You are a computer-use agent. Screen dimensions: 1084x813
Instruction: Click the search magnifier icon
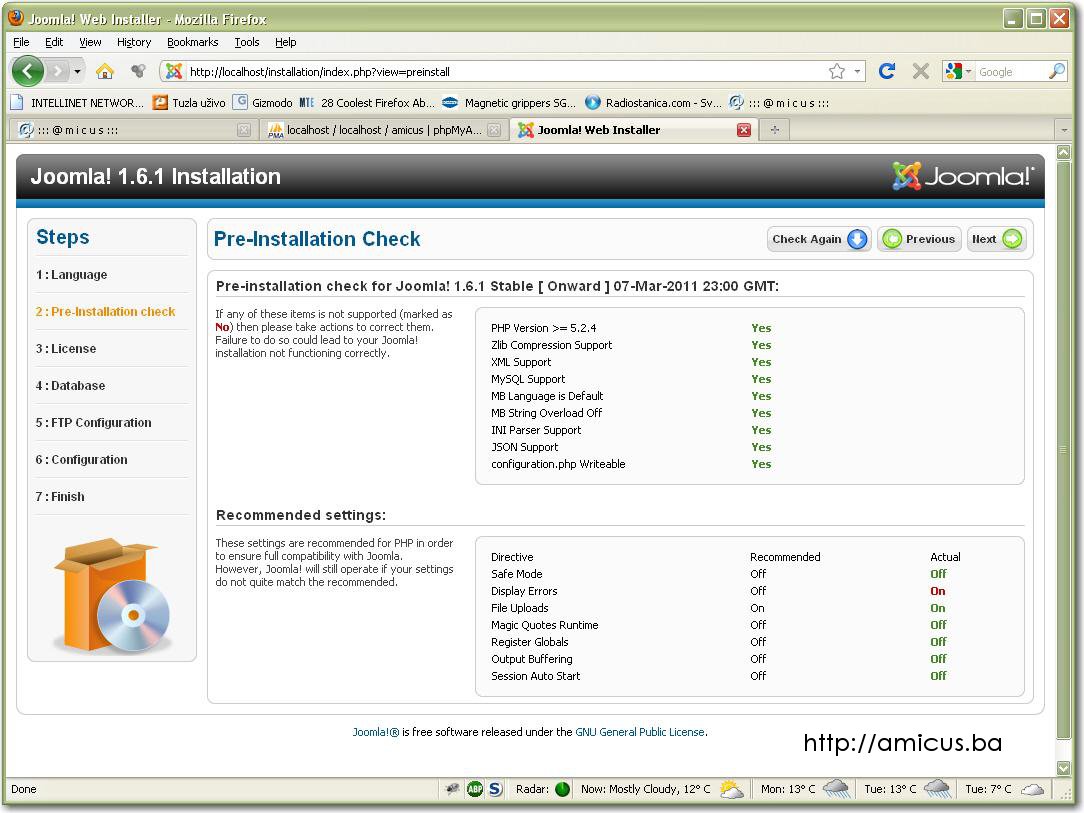pyautogui.click(x=1057, y=71)
